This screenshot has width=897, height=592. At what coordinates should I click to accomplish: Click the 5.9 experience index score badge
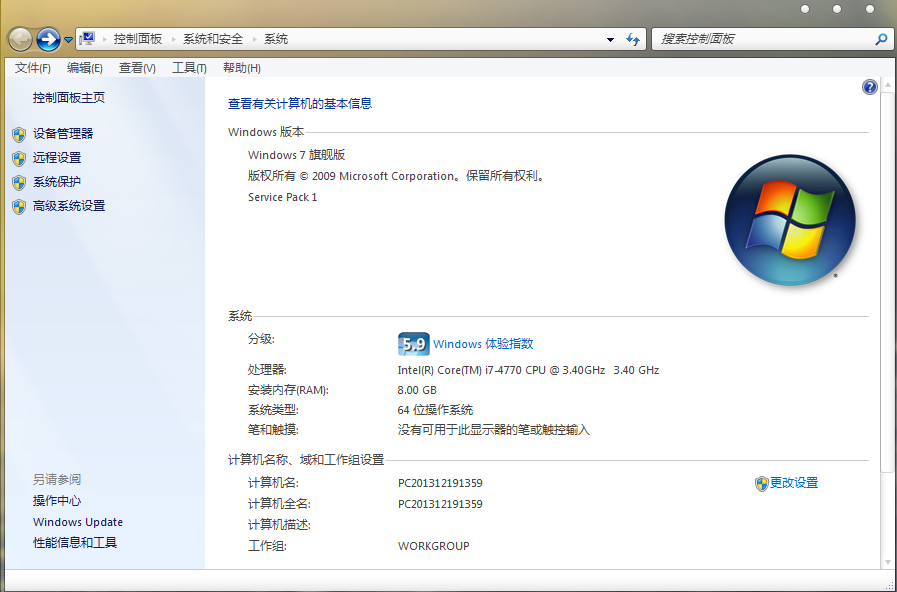pos(414,344)
